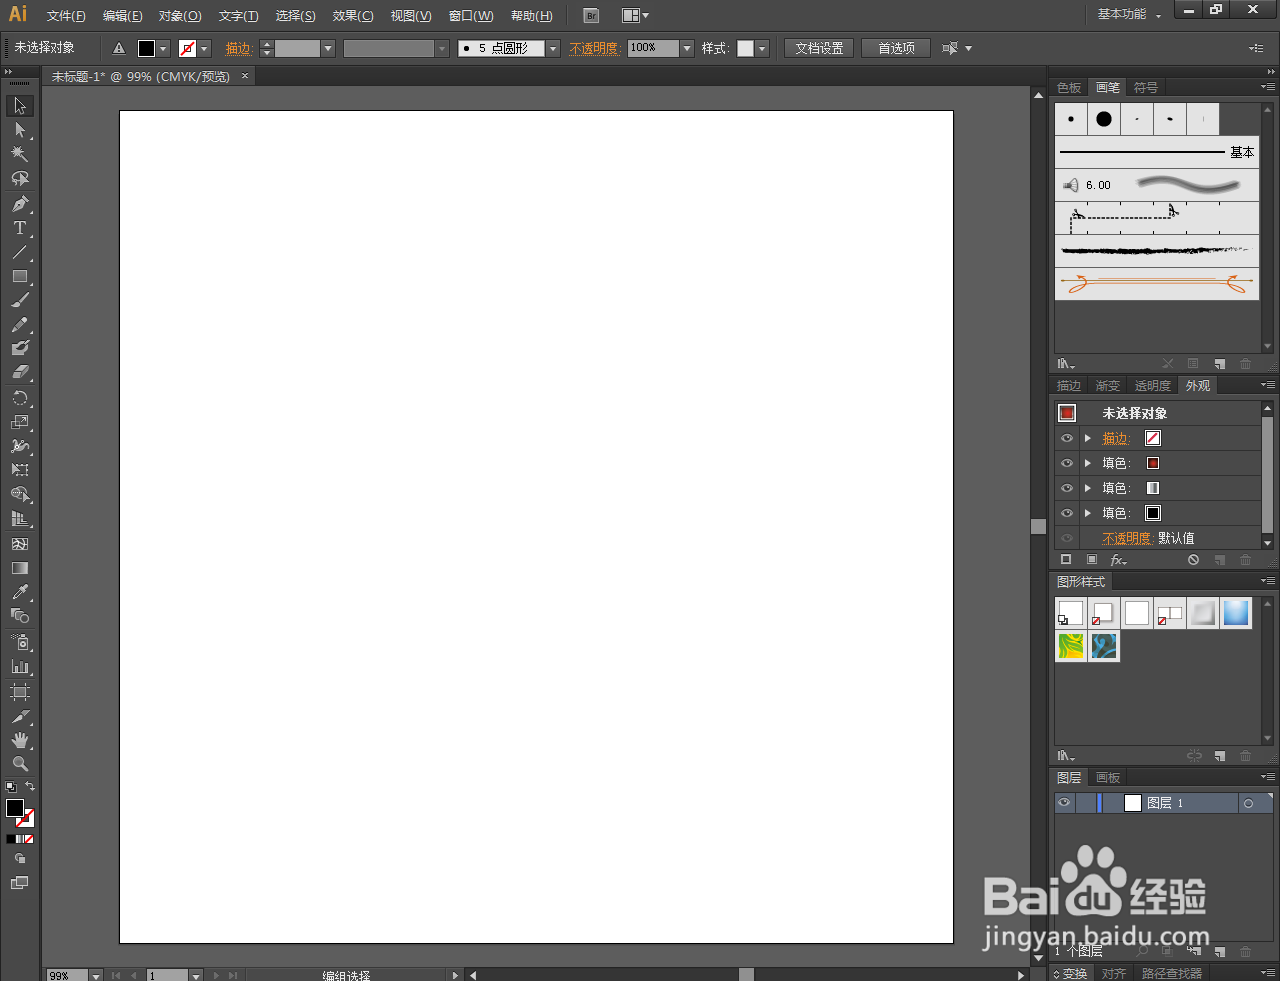
Task: Select the Shape Builder tool
Action: pyautogui.click(x=20, y=494)
